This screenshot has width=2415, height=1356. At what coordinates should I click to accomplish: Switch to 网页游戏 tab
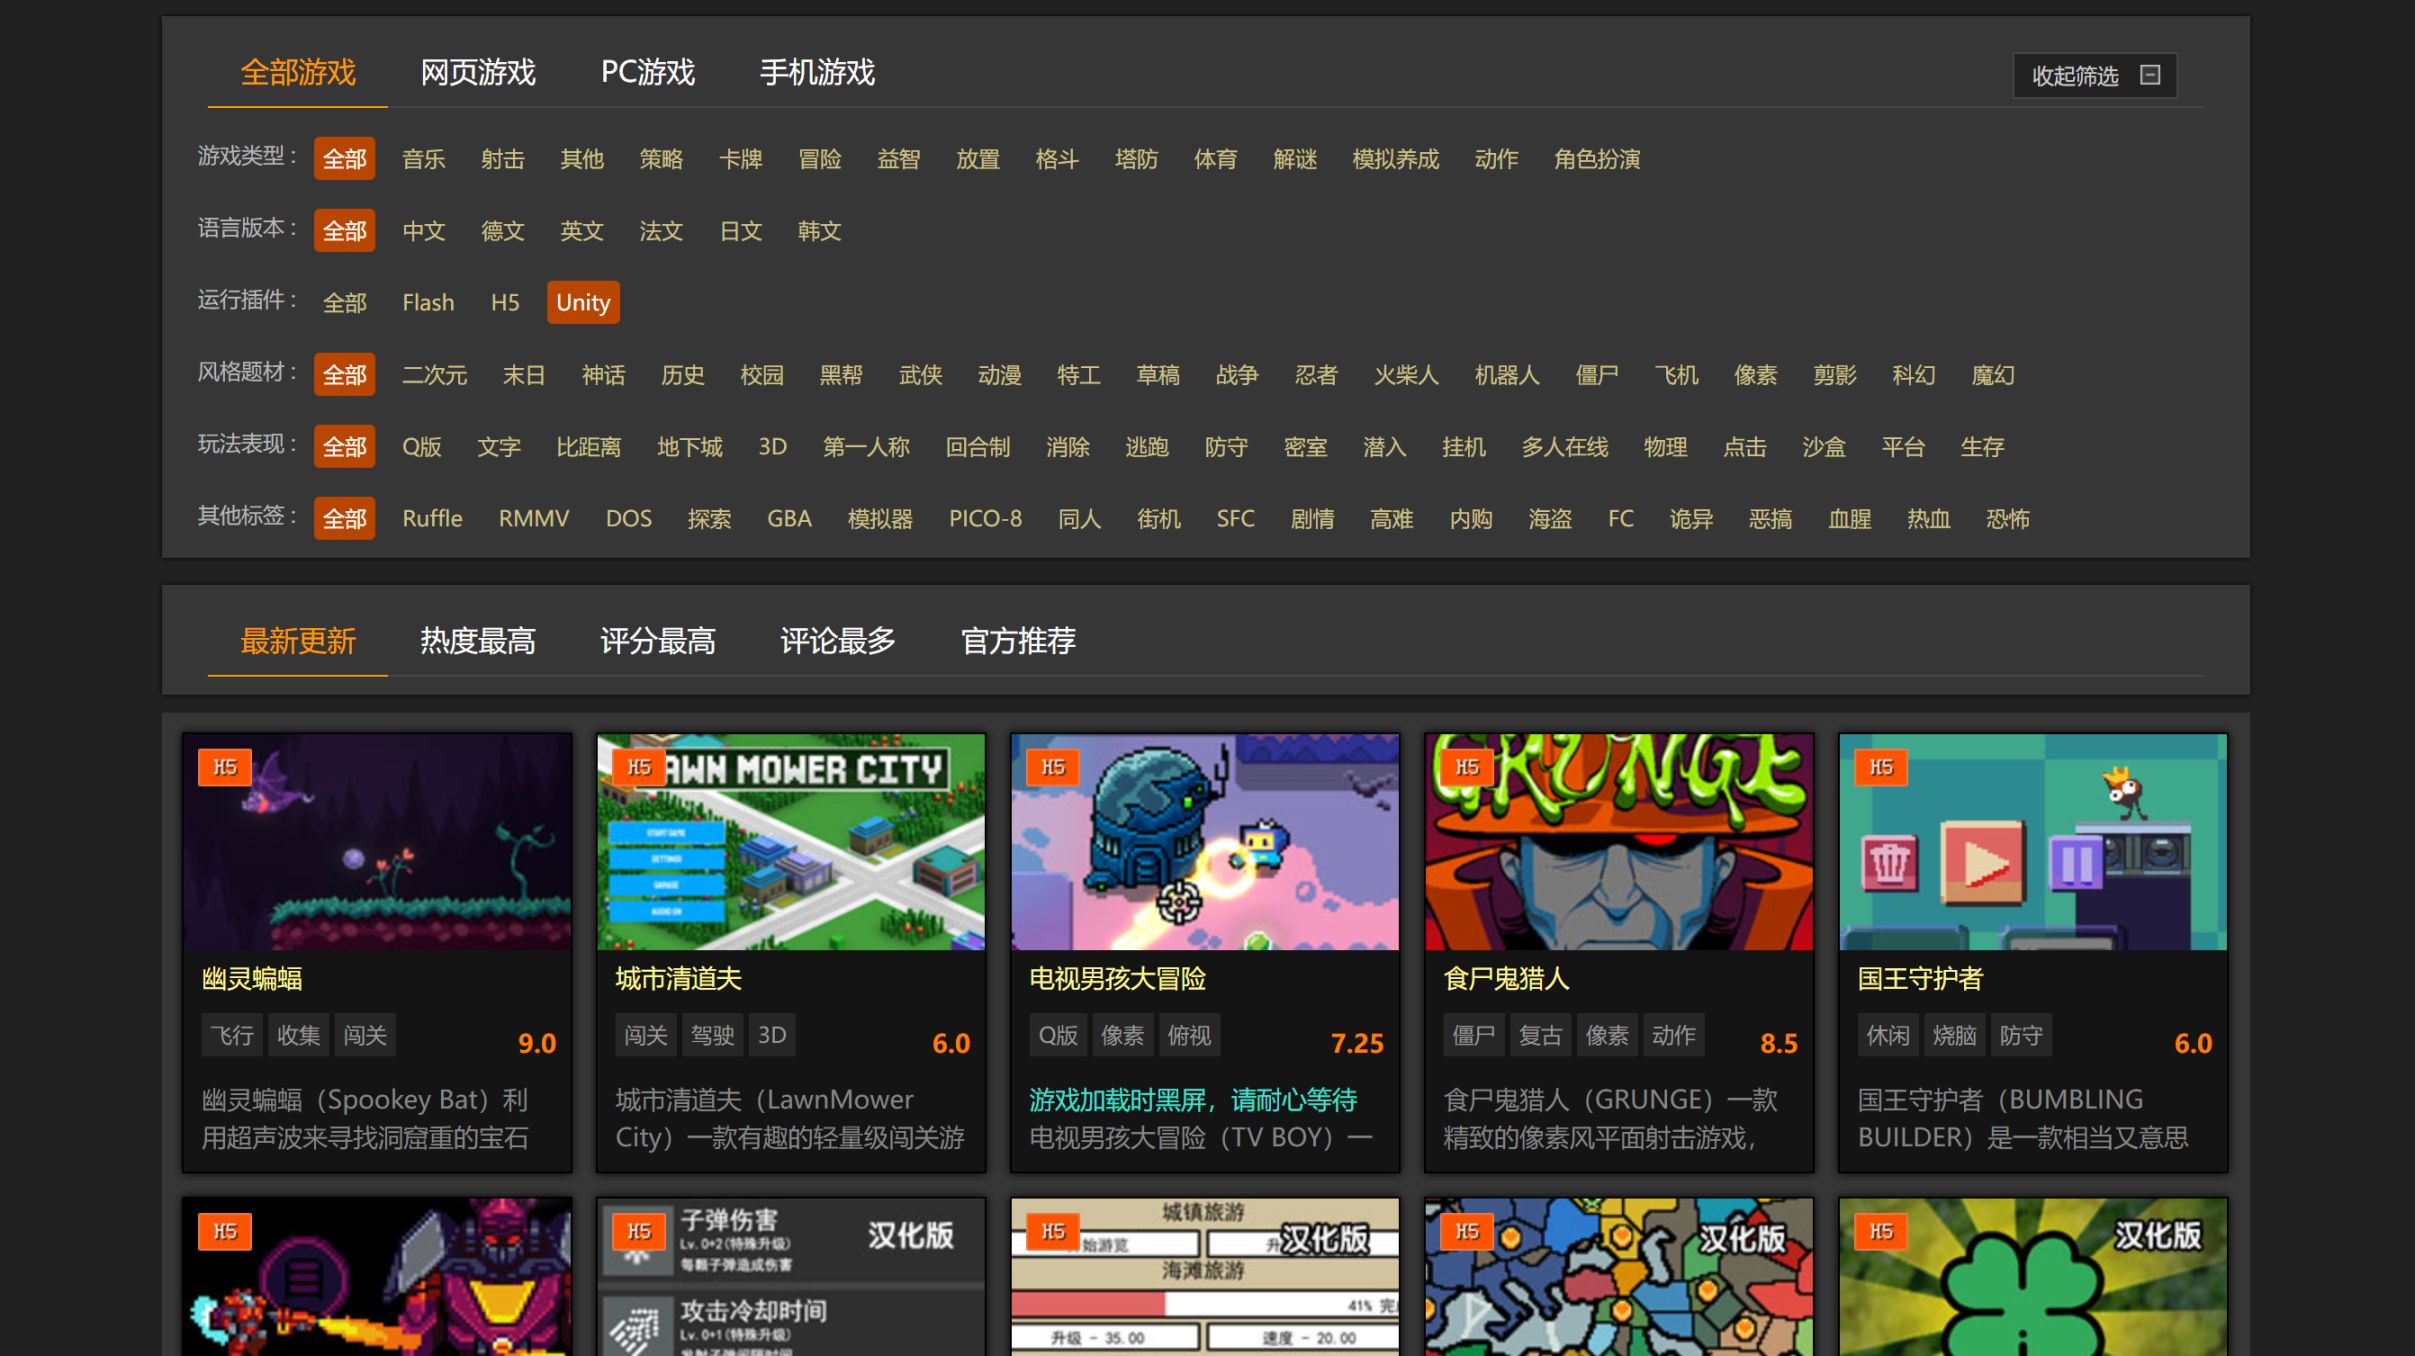(478, 73)
